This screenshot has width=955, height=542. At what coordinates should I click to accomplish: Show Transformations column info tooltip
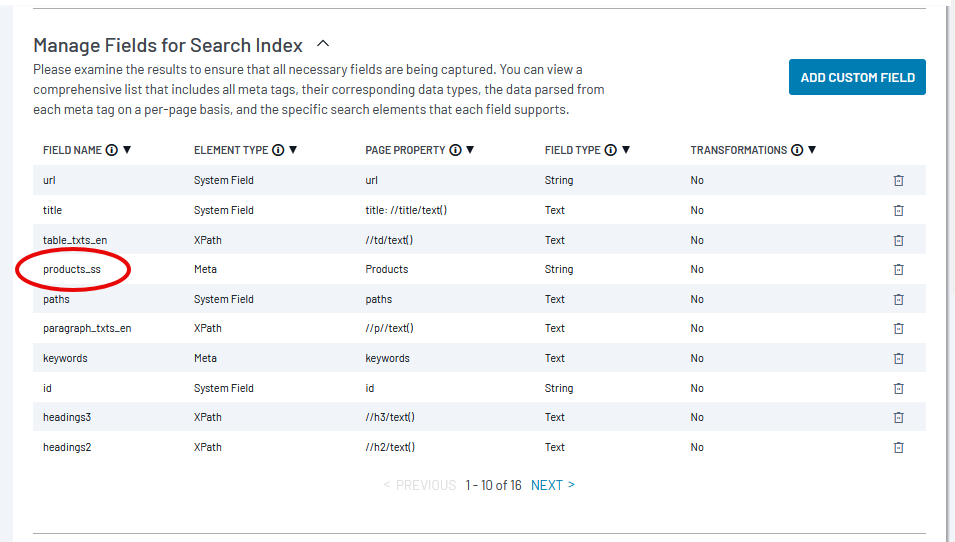tap(797, 150)
